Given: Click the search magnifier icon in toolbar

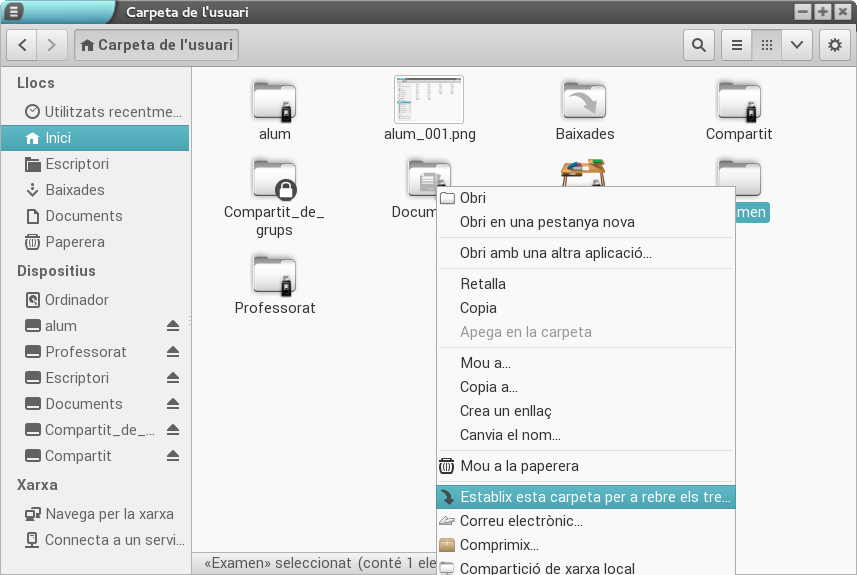Looking at the screenshot, I should coord(698,45).
